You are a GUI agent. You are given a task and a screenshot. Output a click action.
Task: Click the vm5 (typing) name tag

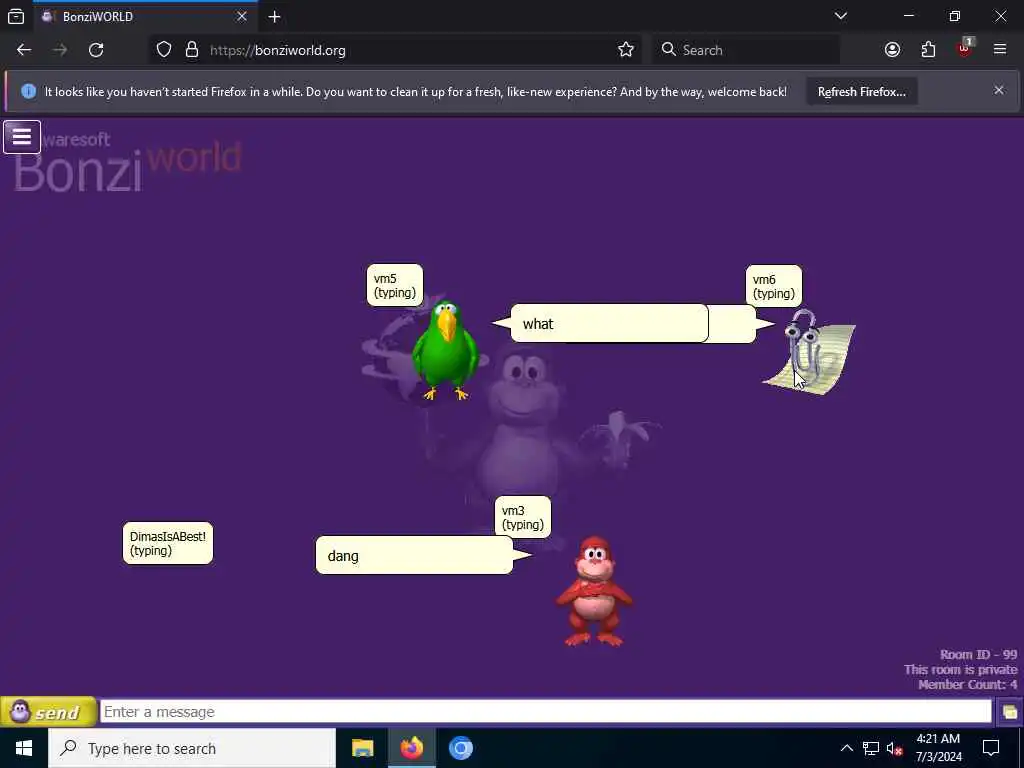394,285
